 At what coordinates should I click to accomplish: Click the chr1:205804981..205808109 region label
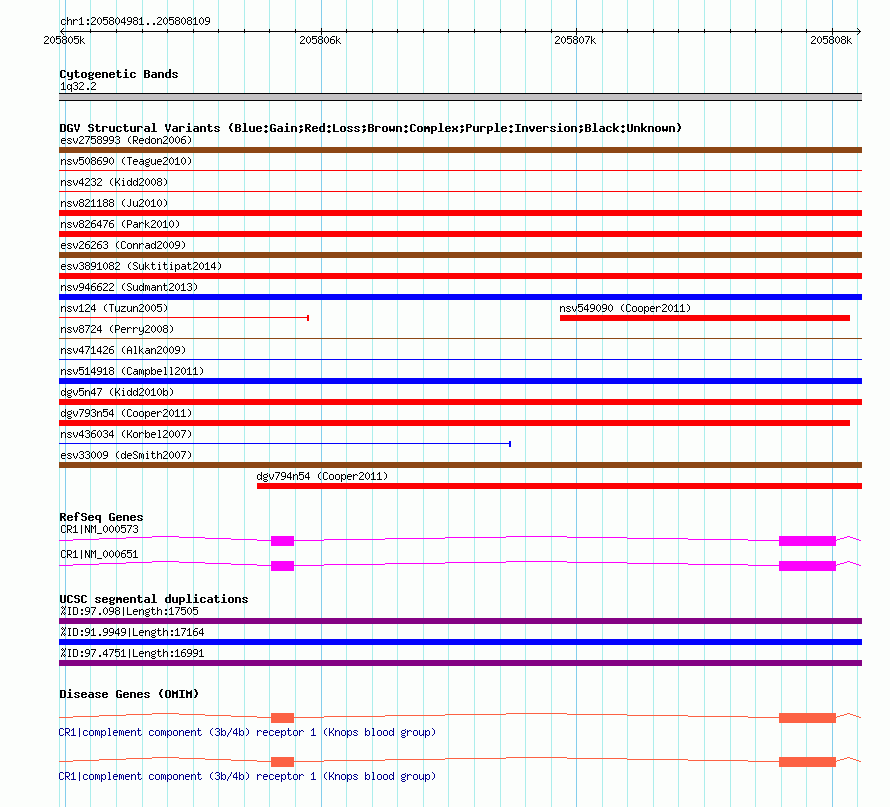(x=135, y=21)
